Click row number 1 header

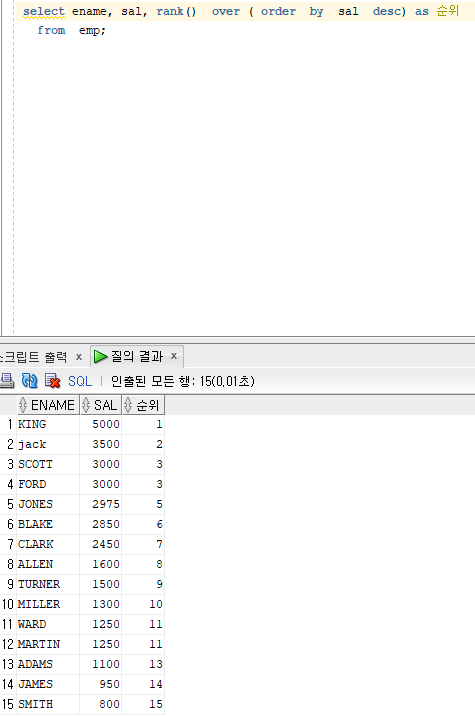point(8,424)
